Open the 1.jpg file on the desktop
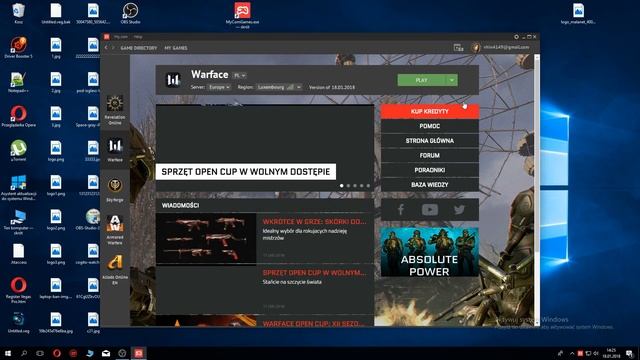 click(x=56, y=47)
